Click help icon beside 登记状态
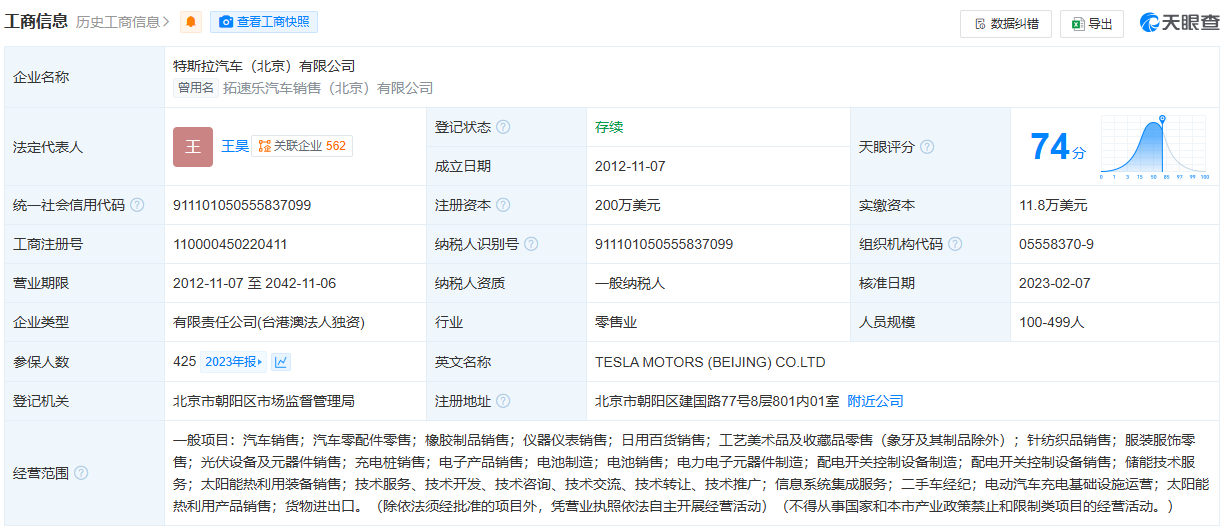This screenshot has height=528, width=1220. 503,127
